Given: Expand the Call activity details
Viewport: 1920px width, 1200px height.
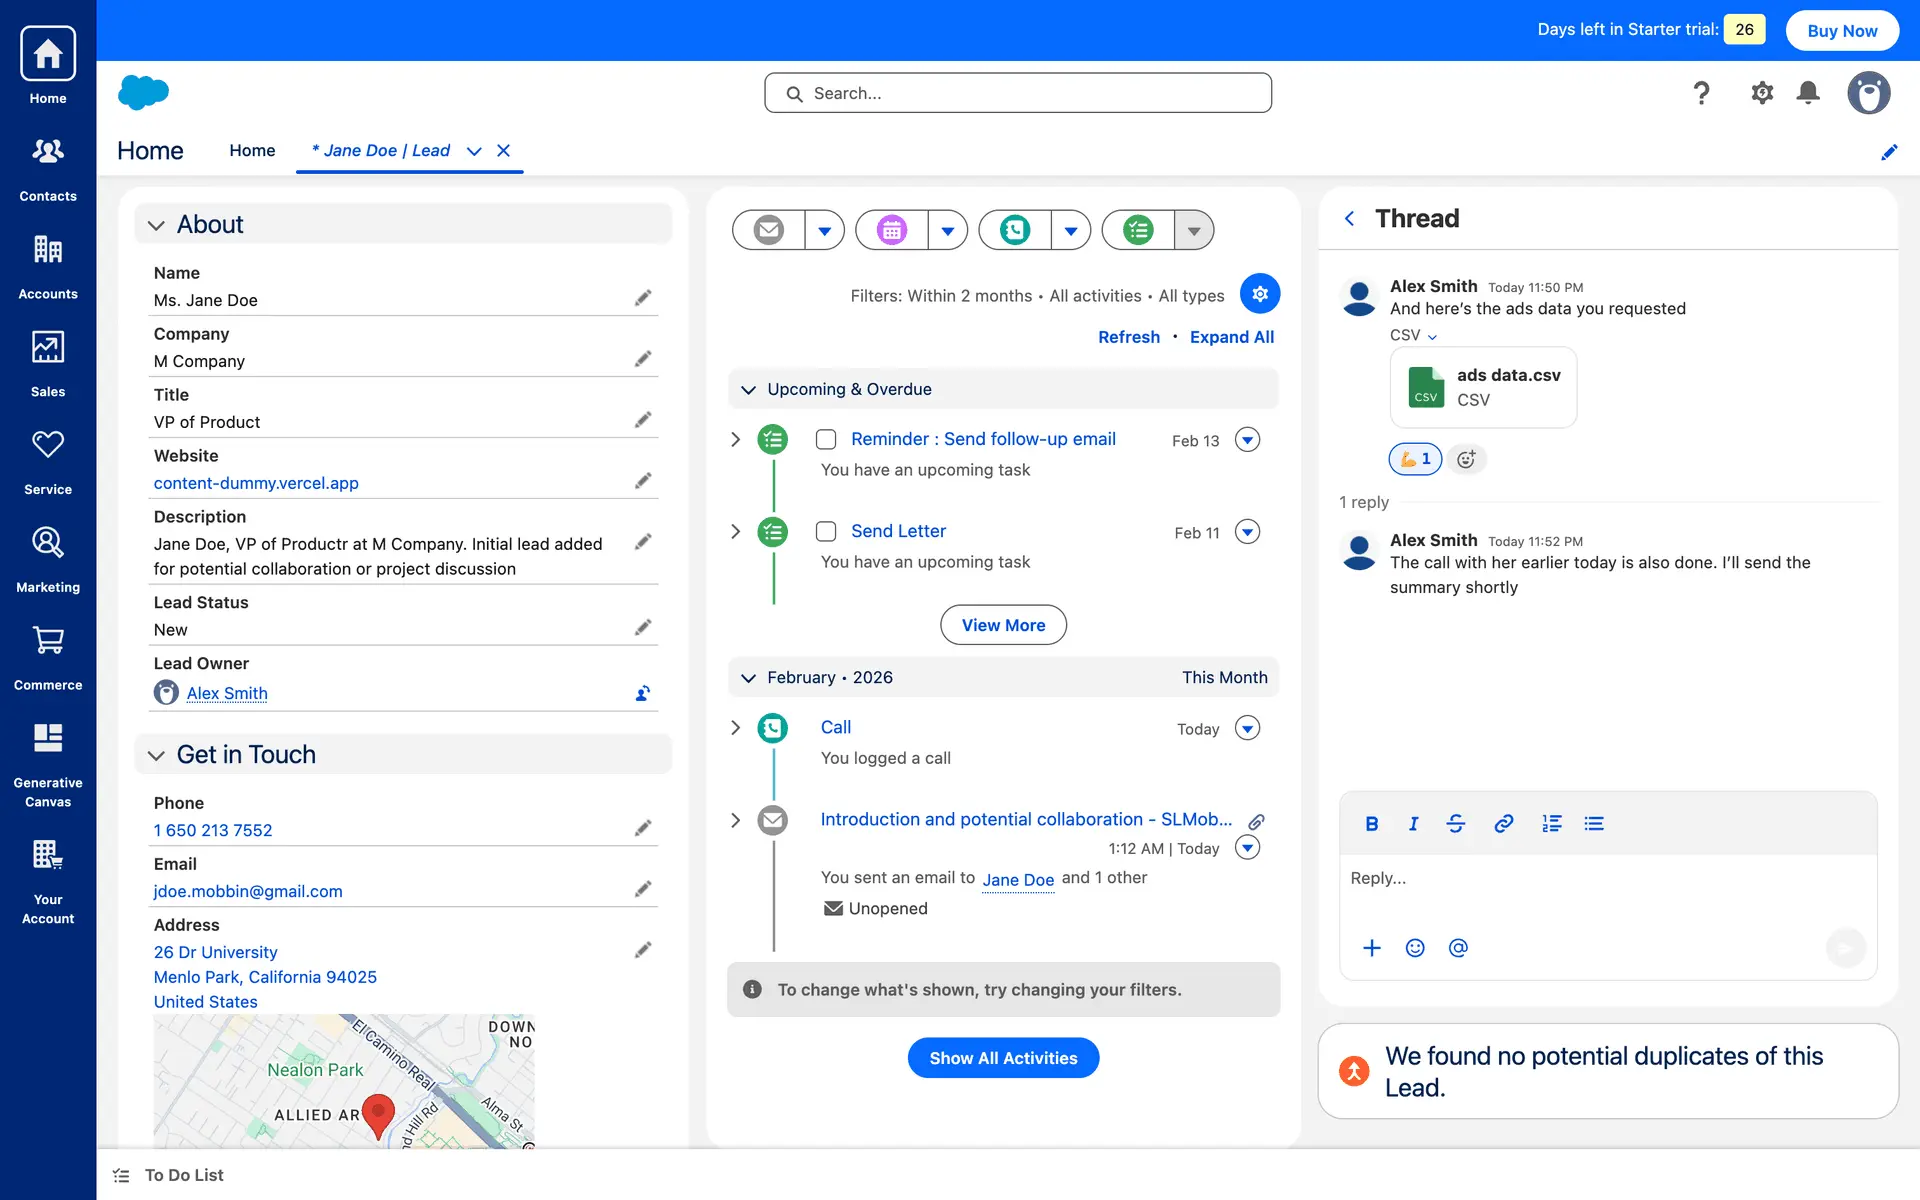Looking at the screenshot, I should [736, 728].
